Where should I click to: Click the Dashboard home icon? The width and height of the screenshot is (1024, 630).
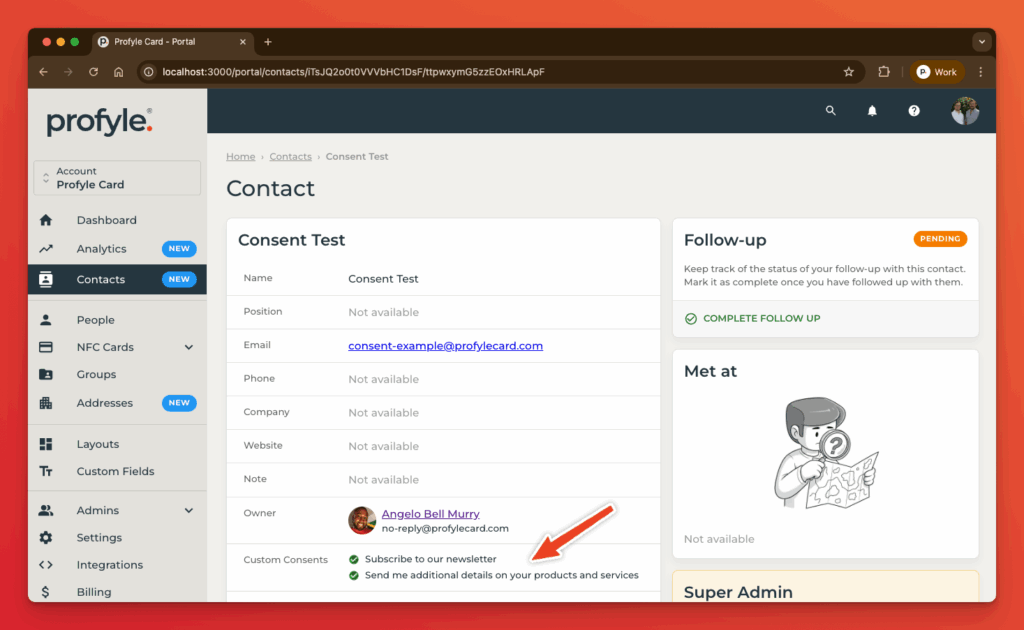pyautogui.click(x=45, y=220)
